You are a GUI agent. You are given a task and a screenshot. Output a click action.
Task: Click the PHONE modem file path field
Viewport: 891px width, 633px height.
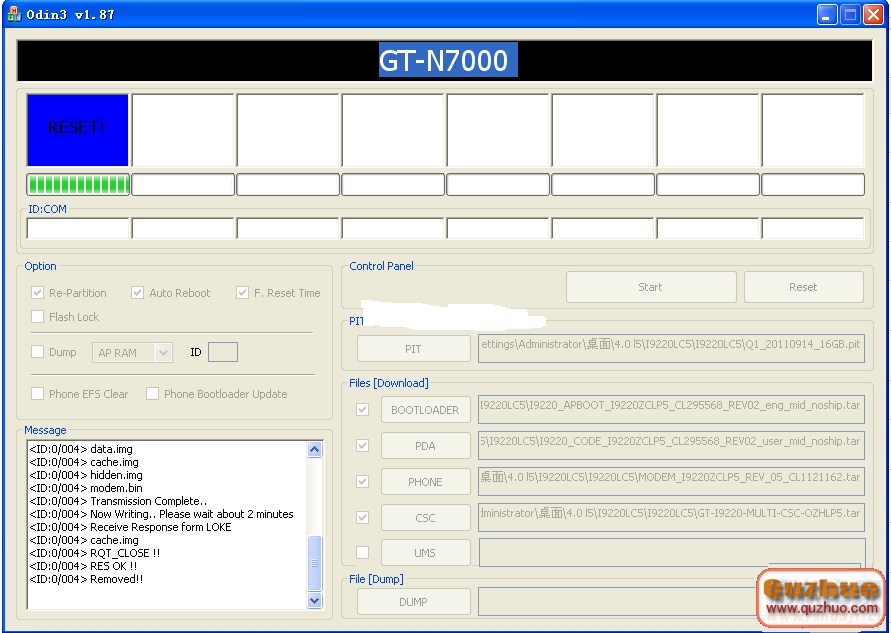tap(671, 482)
